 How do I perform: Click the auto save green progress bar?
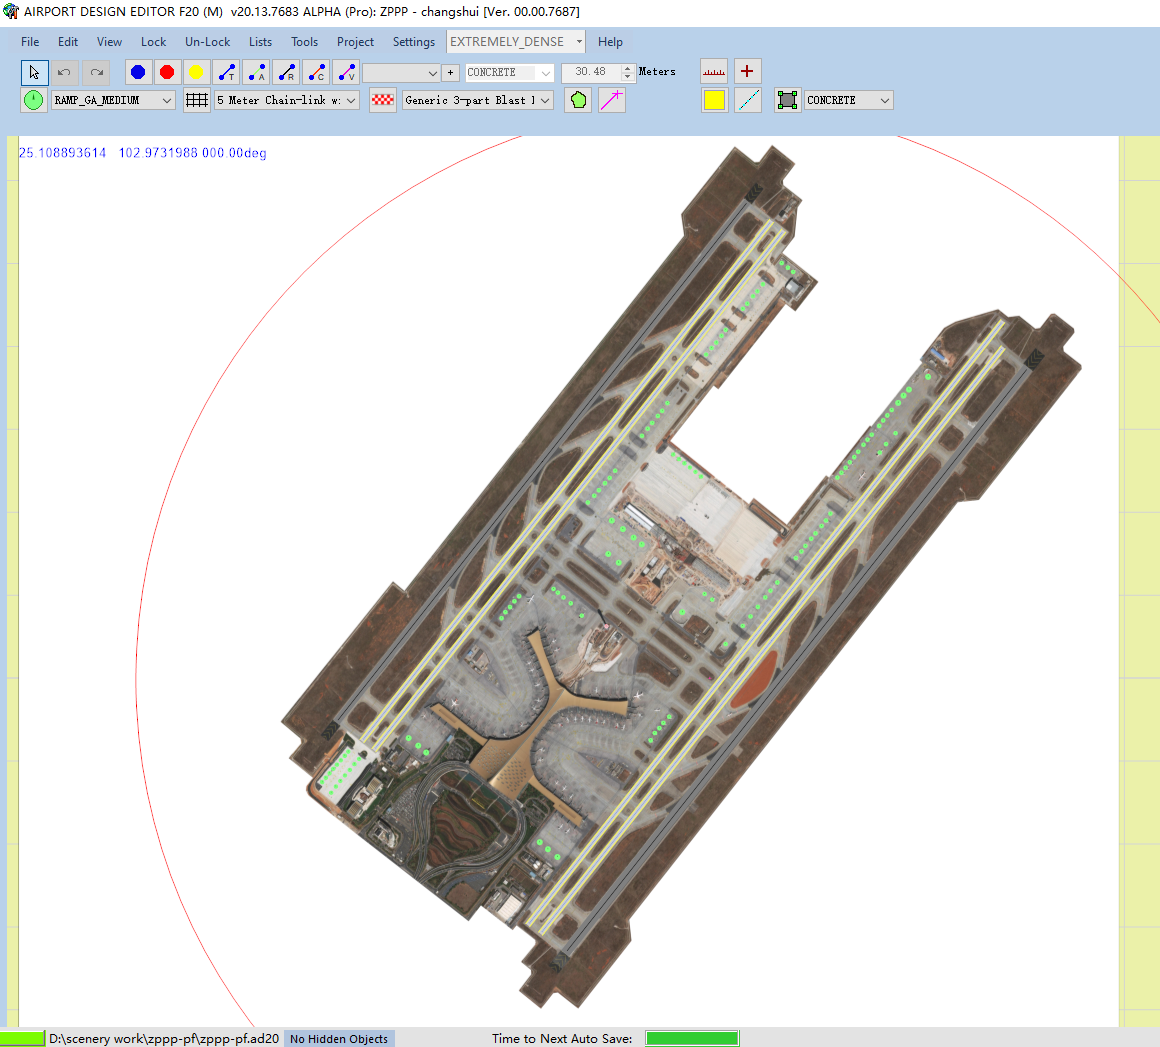(692, 1039)
